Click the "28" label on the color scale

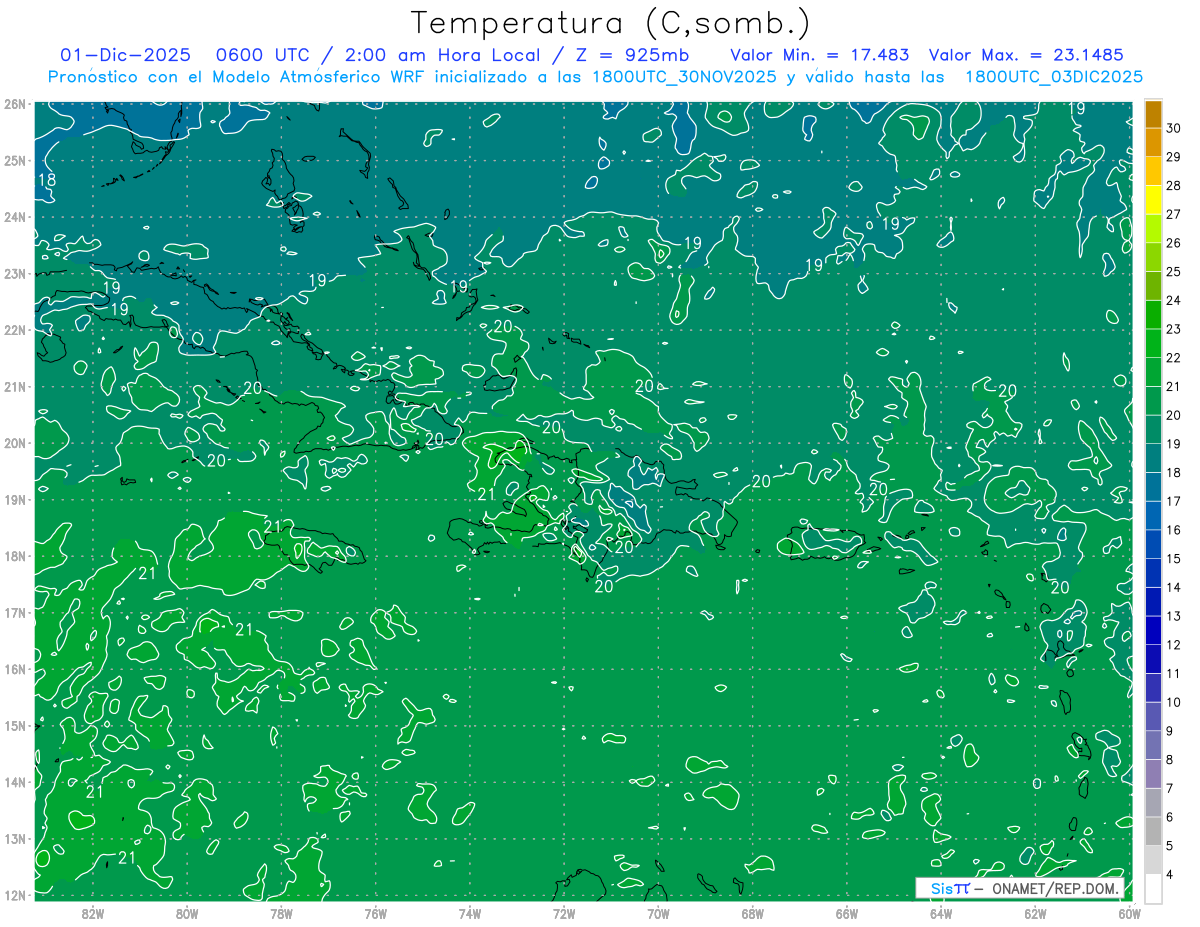click(1174, 185)
